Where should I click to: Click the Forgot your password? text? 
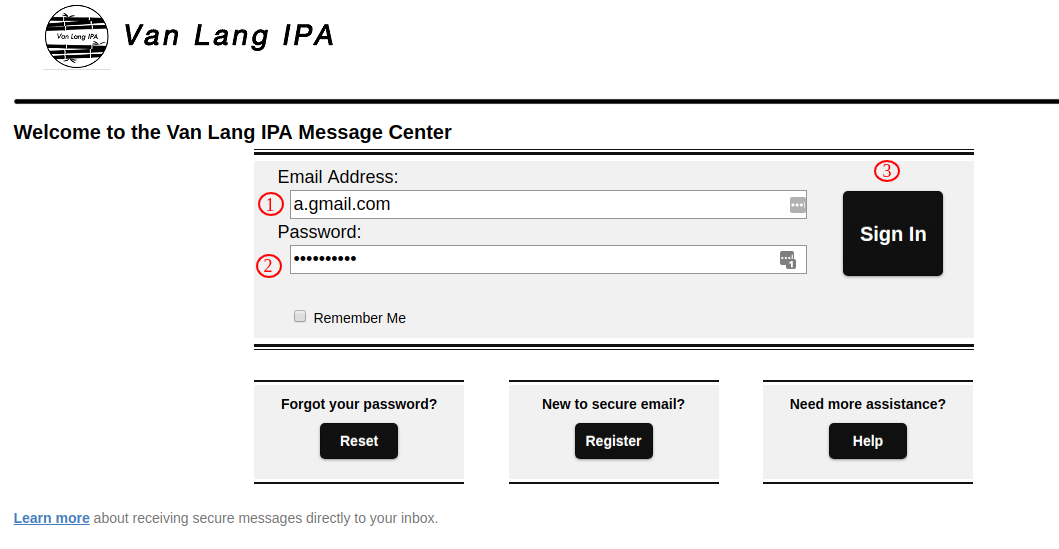tap(359, 404)
